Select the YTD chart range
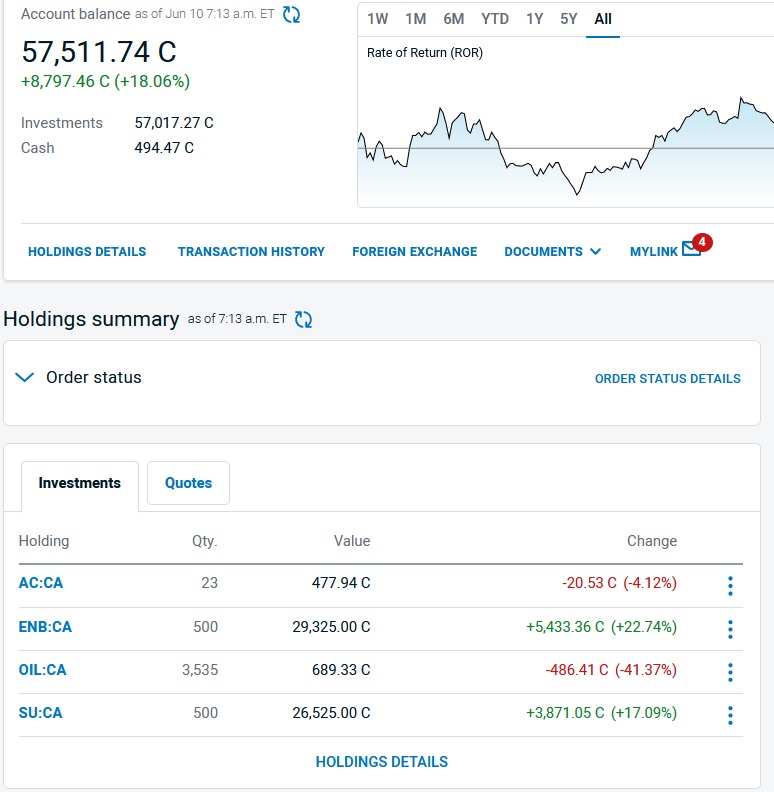Image resolution: width=774 pixels, height=792 pixels. pyautogui.click(x=495, y=19)
